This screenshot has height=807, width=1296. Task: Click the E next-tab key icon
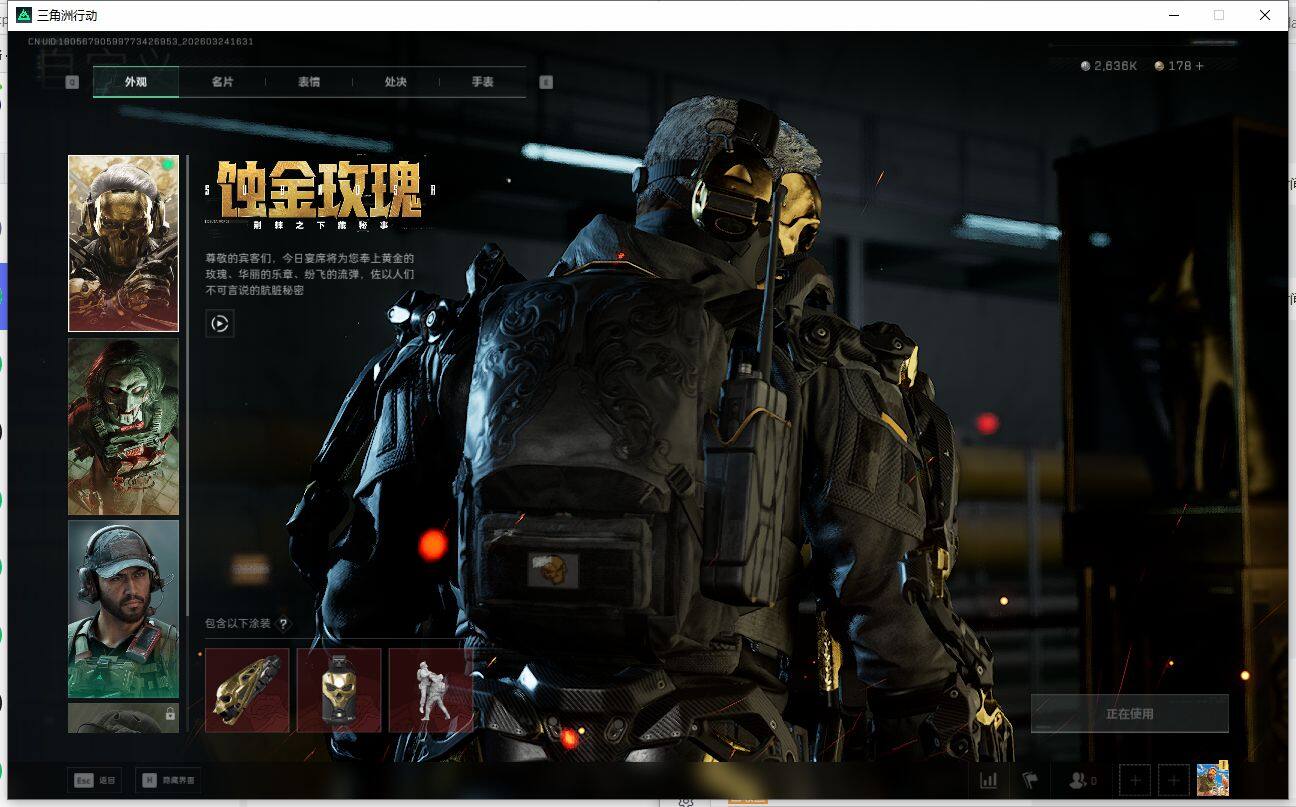(x=546, y=82)
